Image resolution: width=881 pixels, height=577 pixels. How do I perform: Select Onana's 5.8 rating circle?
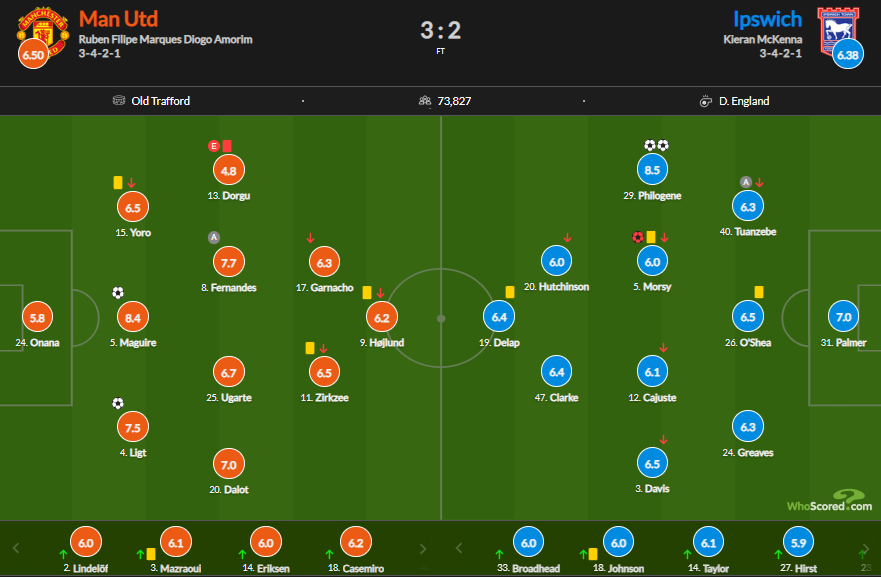tap(37, 317)
